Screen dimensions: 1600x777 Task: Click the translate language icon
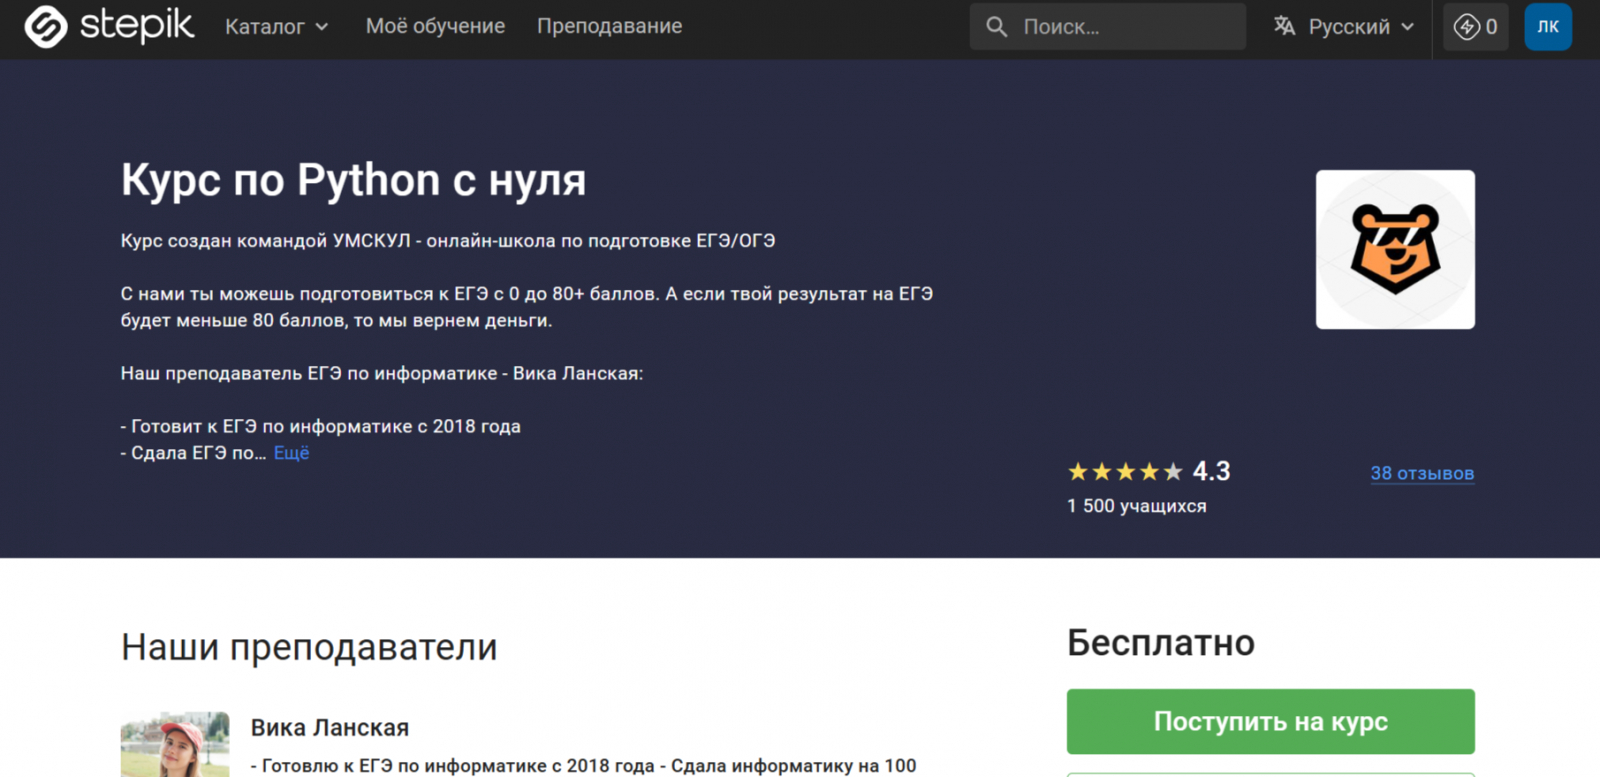pyautogui.click(x=1284, y=27)
